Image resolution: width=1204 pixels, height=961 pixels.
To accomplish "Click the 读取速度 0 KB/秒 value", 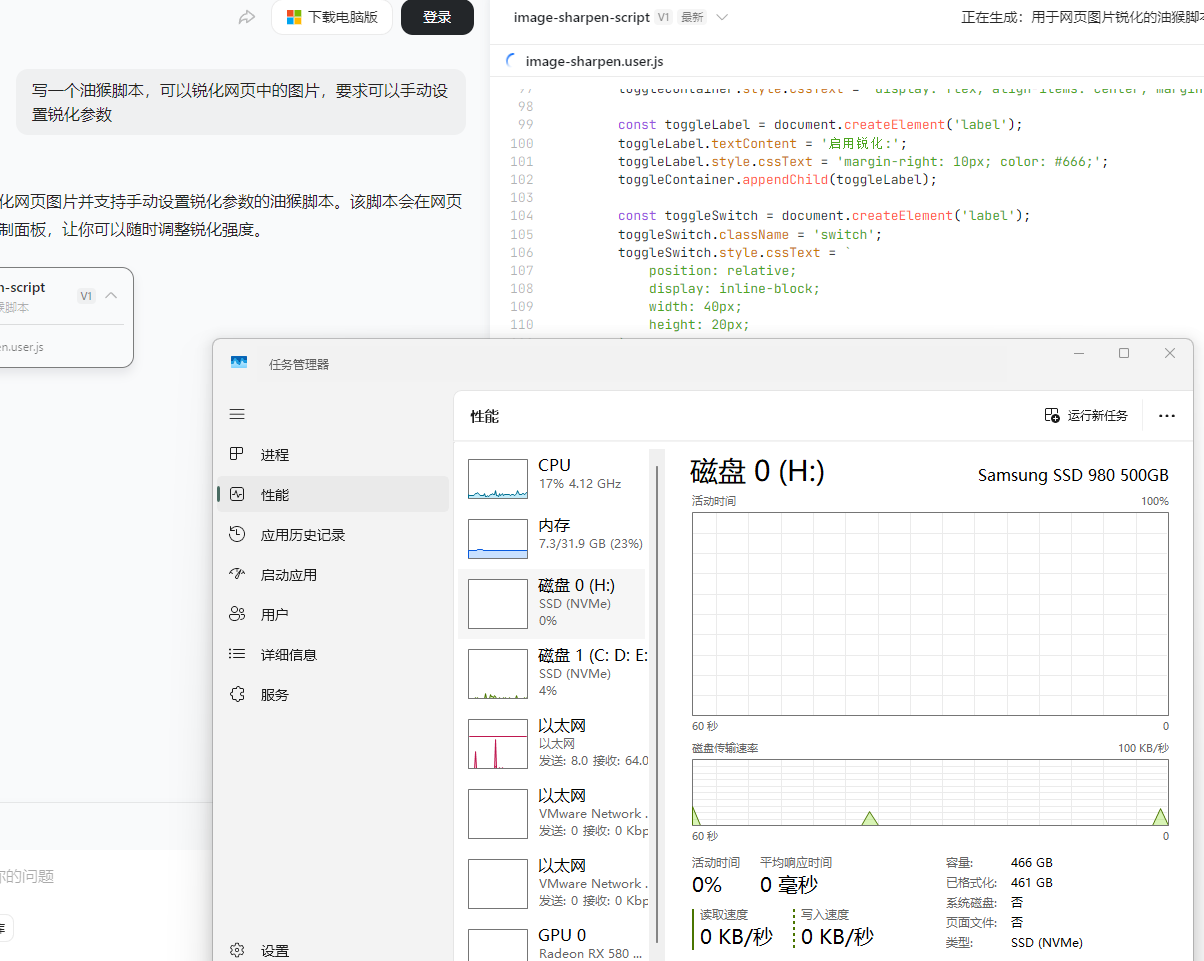I will coord(736,937).
